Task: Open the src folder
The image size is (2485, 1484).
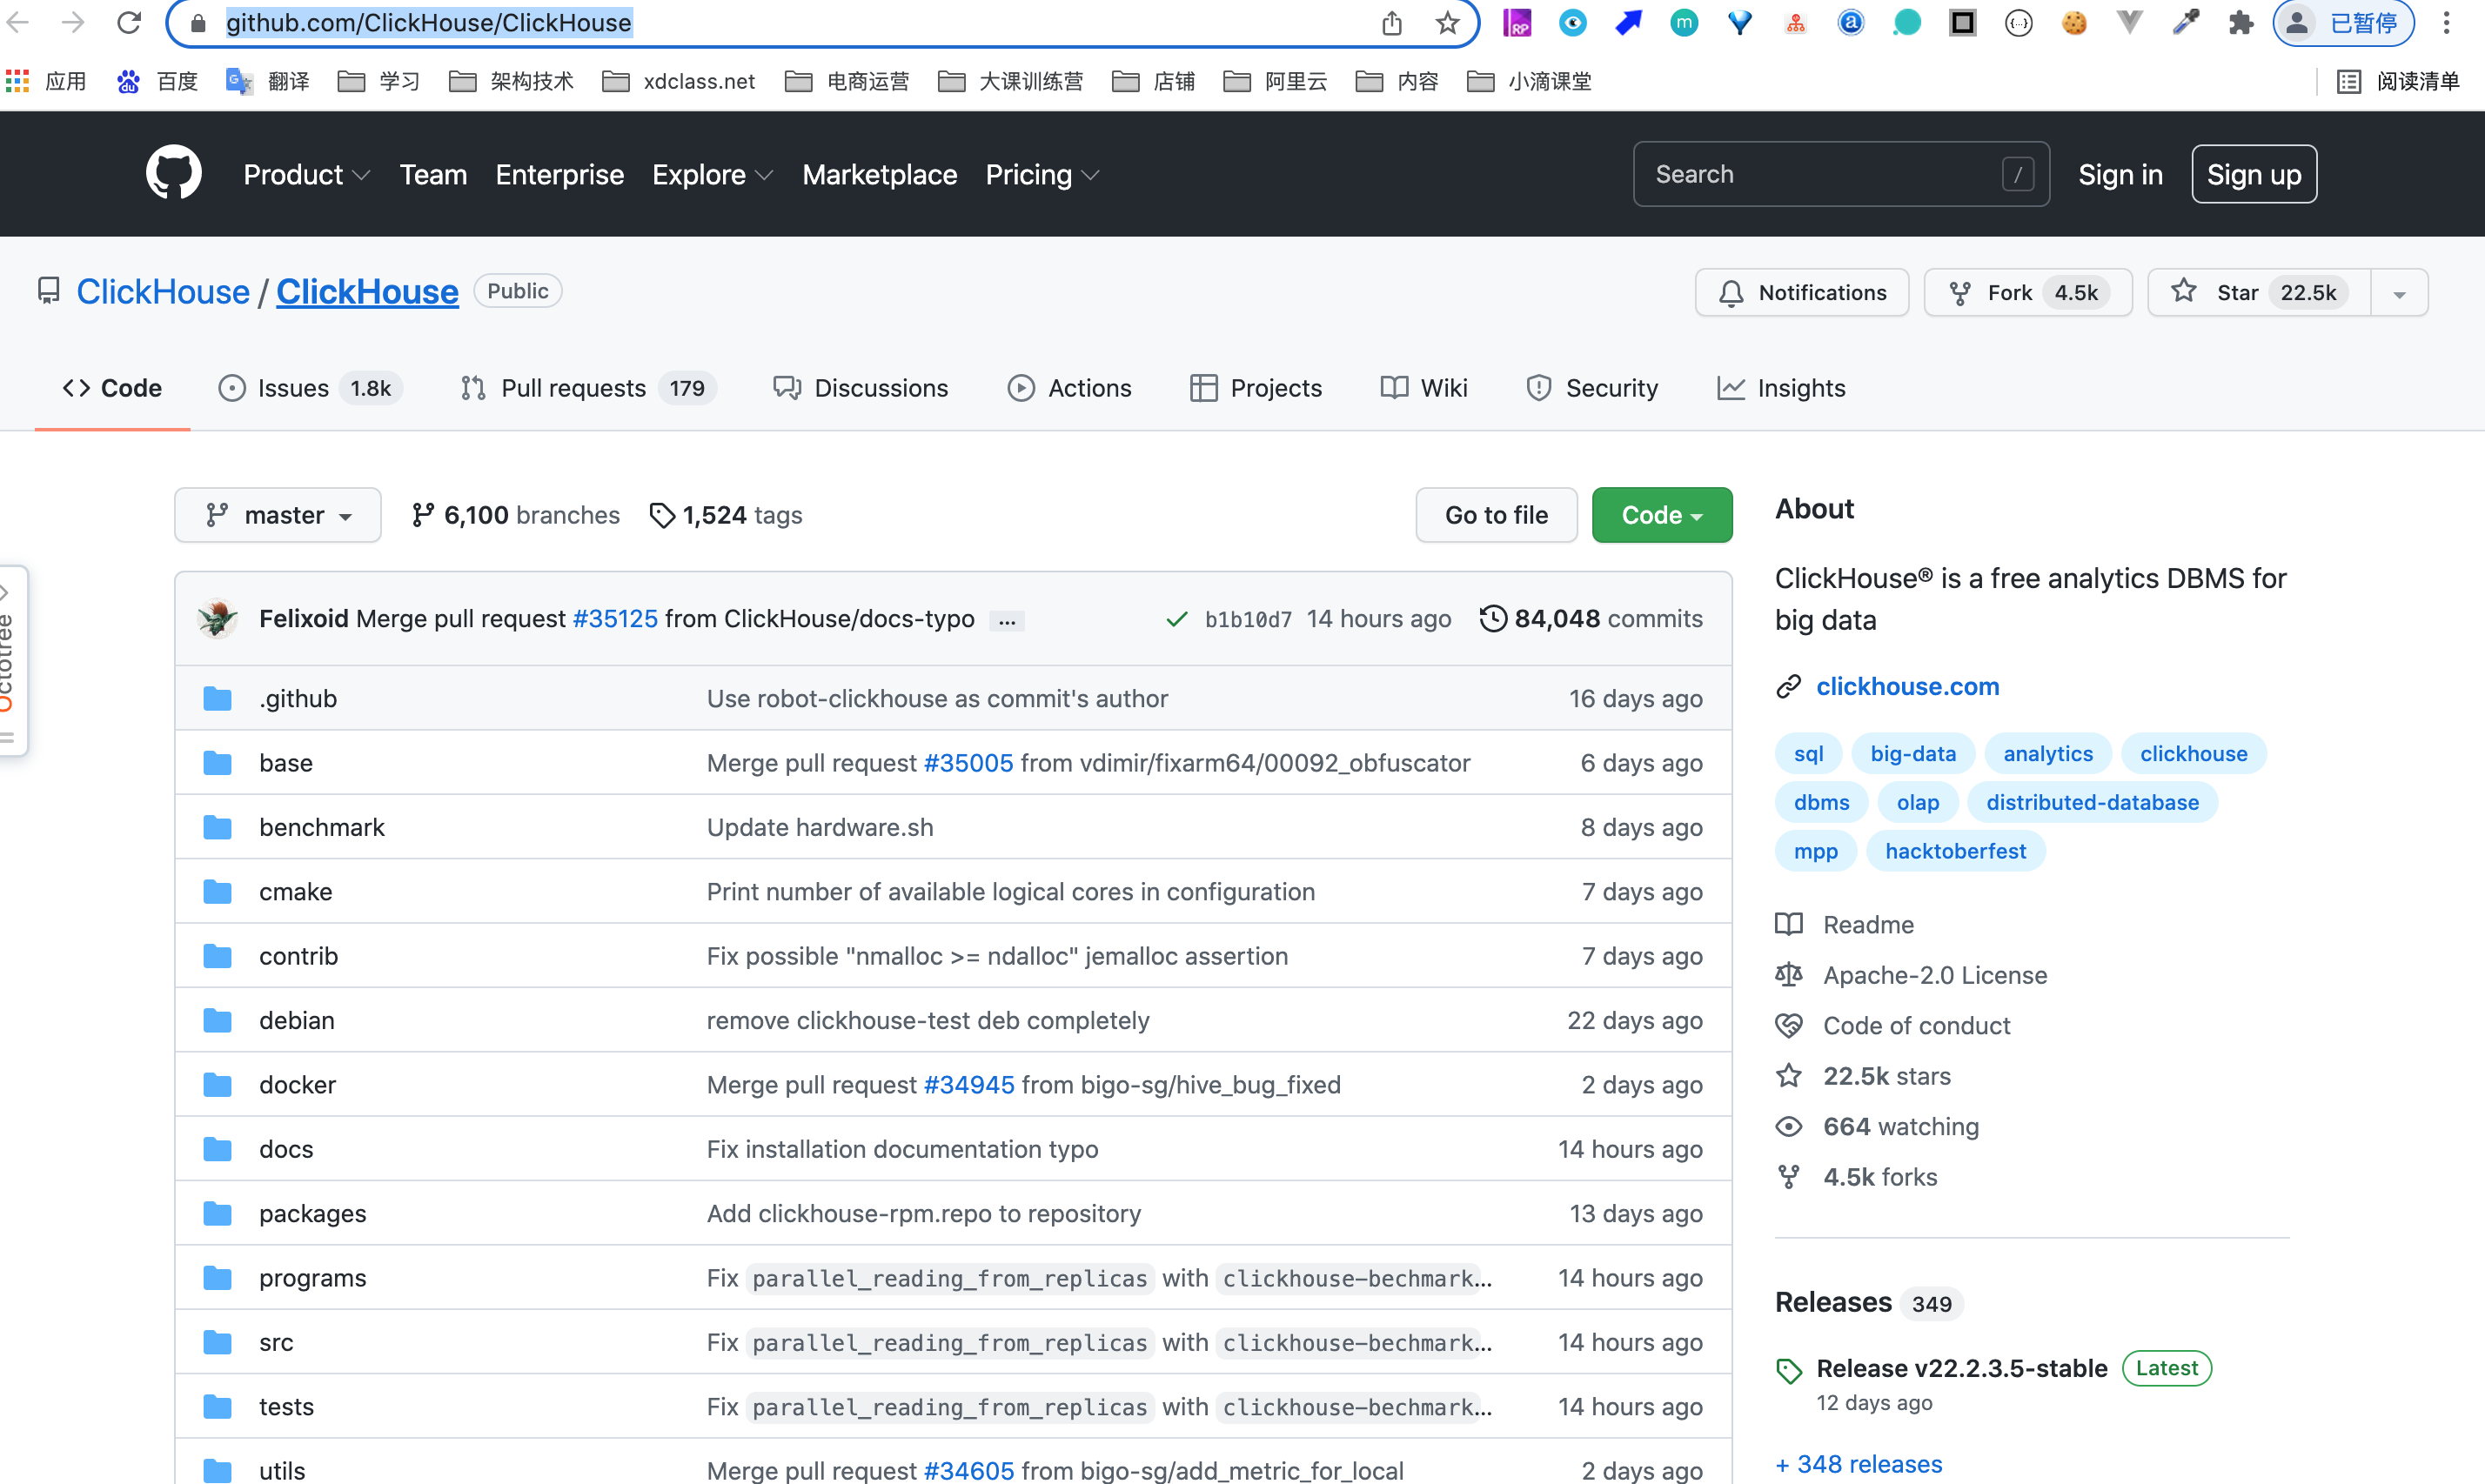Action: (x=276, y=1342)
